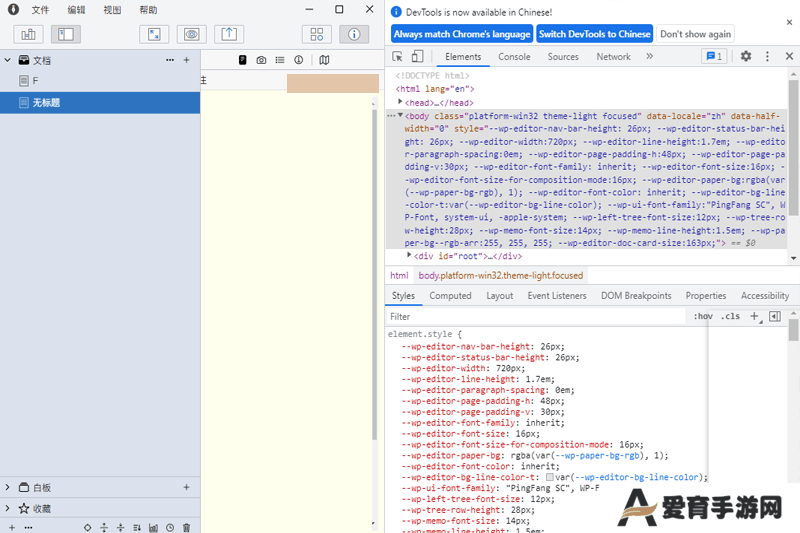The image size is (800, 533).
Task: Expand the div id="root" node
Action: tap(409, 255)
